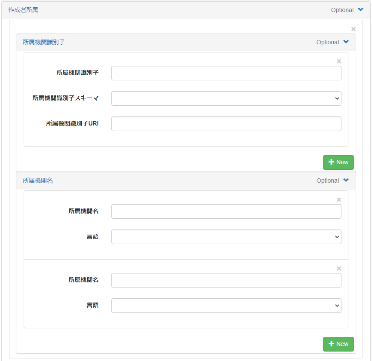Viewport: 372px width, 361px height.
Task: Add a new 所属機関識別子 entry with + New
Action: point(338,162)
